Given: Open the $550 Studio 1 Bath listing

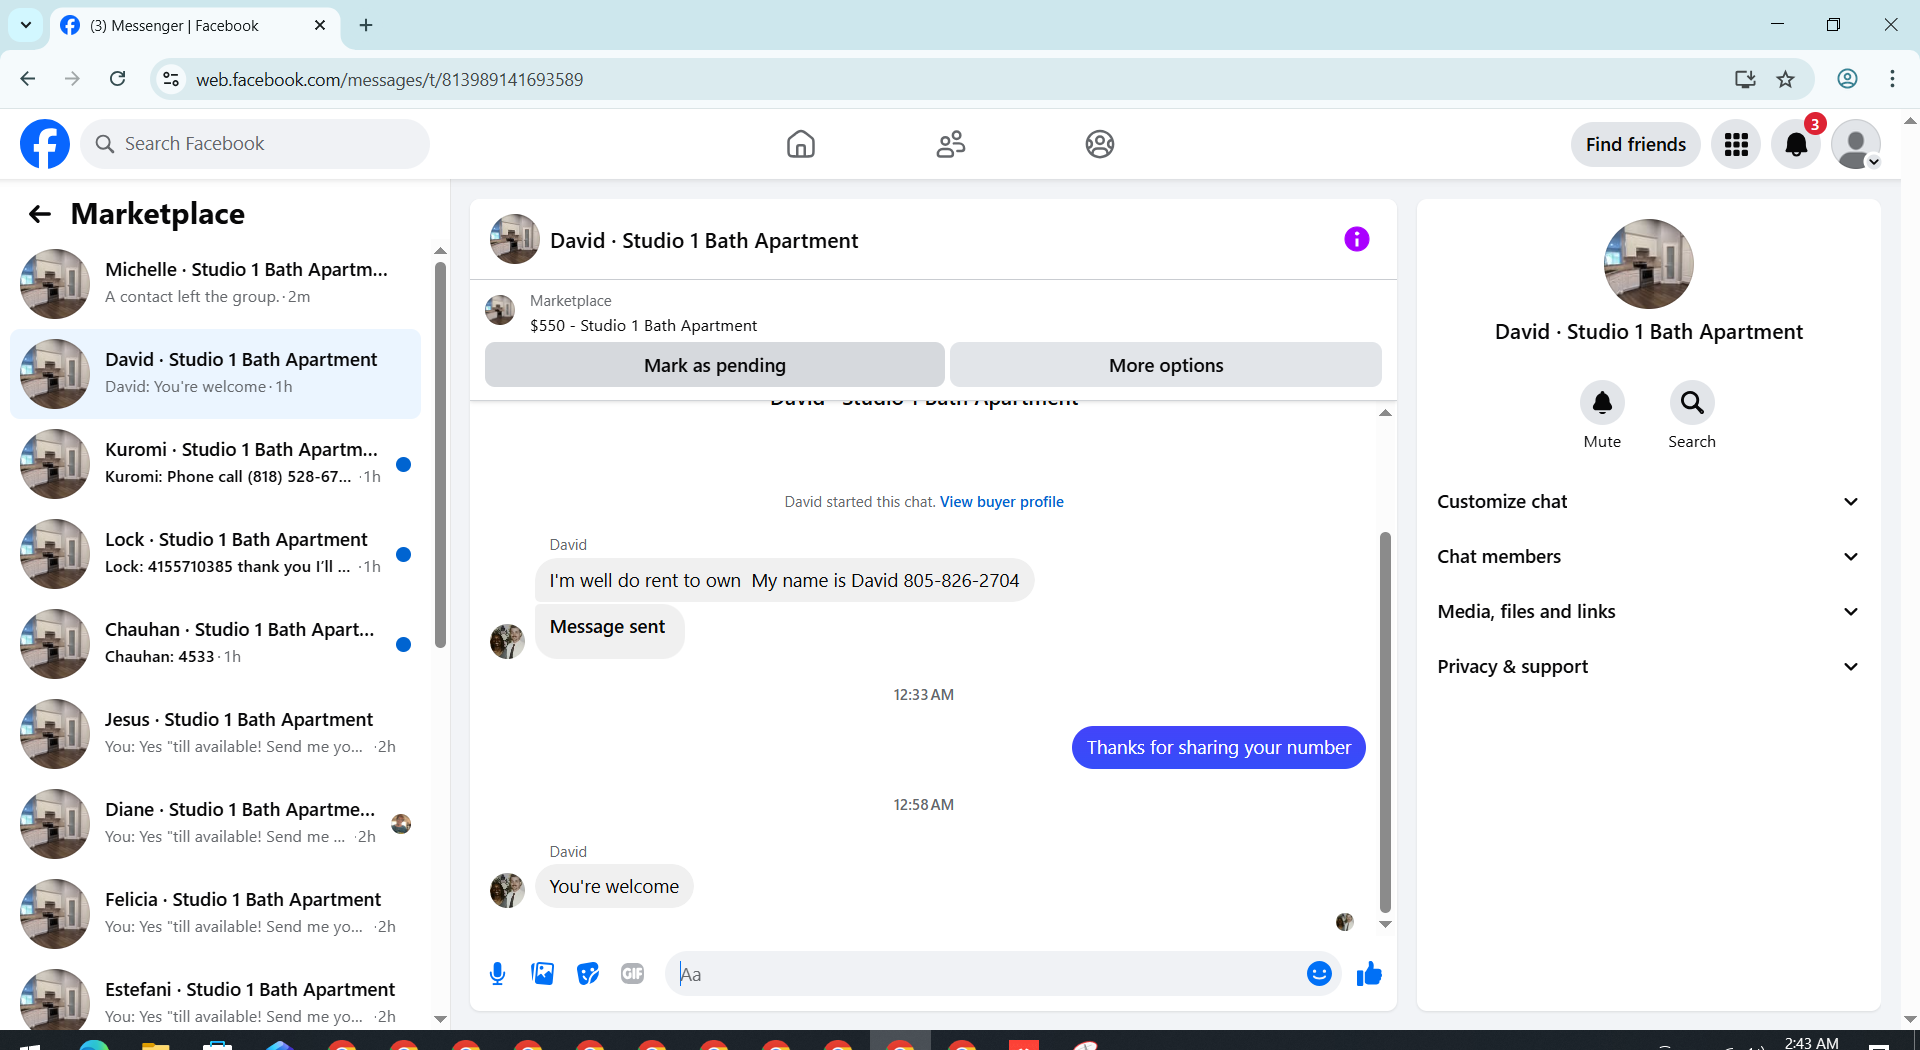Looking at the screenshot, I should (x=643, y=326).
